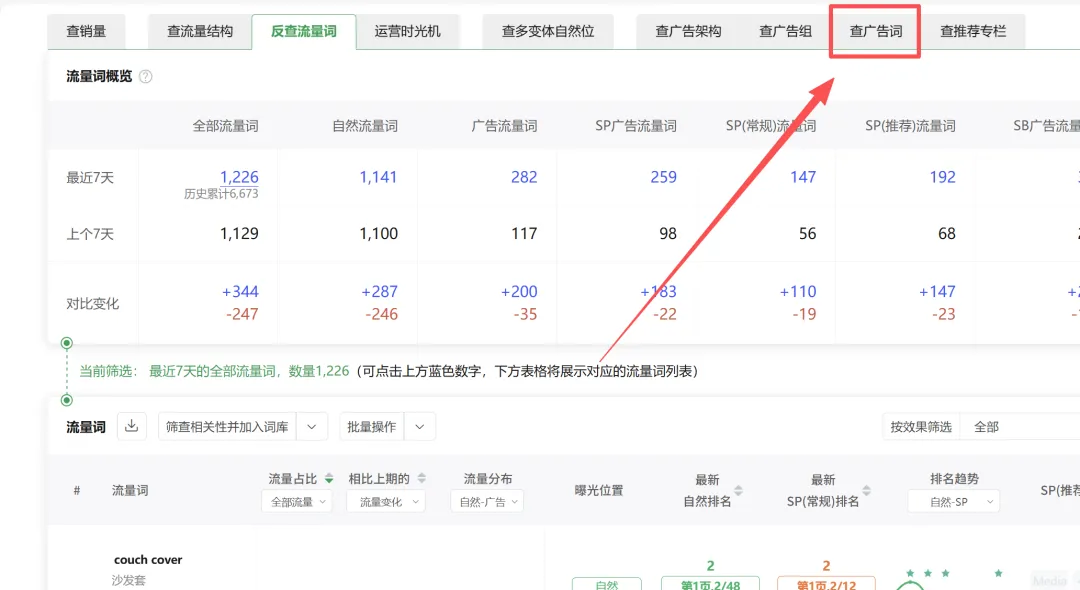Open the 全部流量 filter dropdown
Screen dimensions: 1080x590
coord(297,502)
